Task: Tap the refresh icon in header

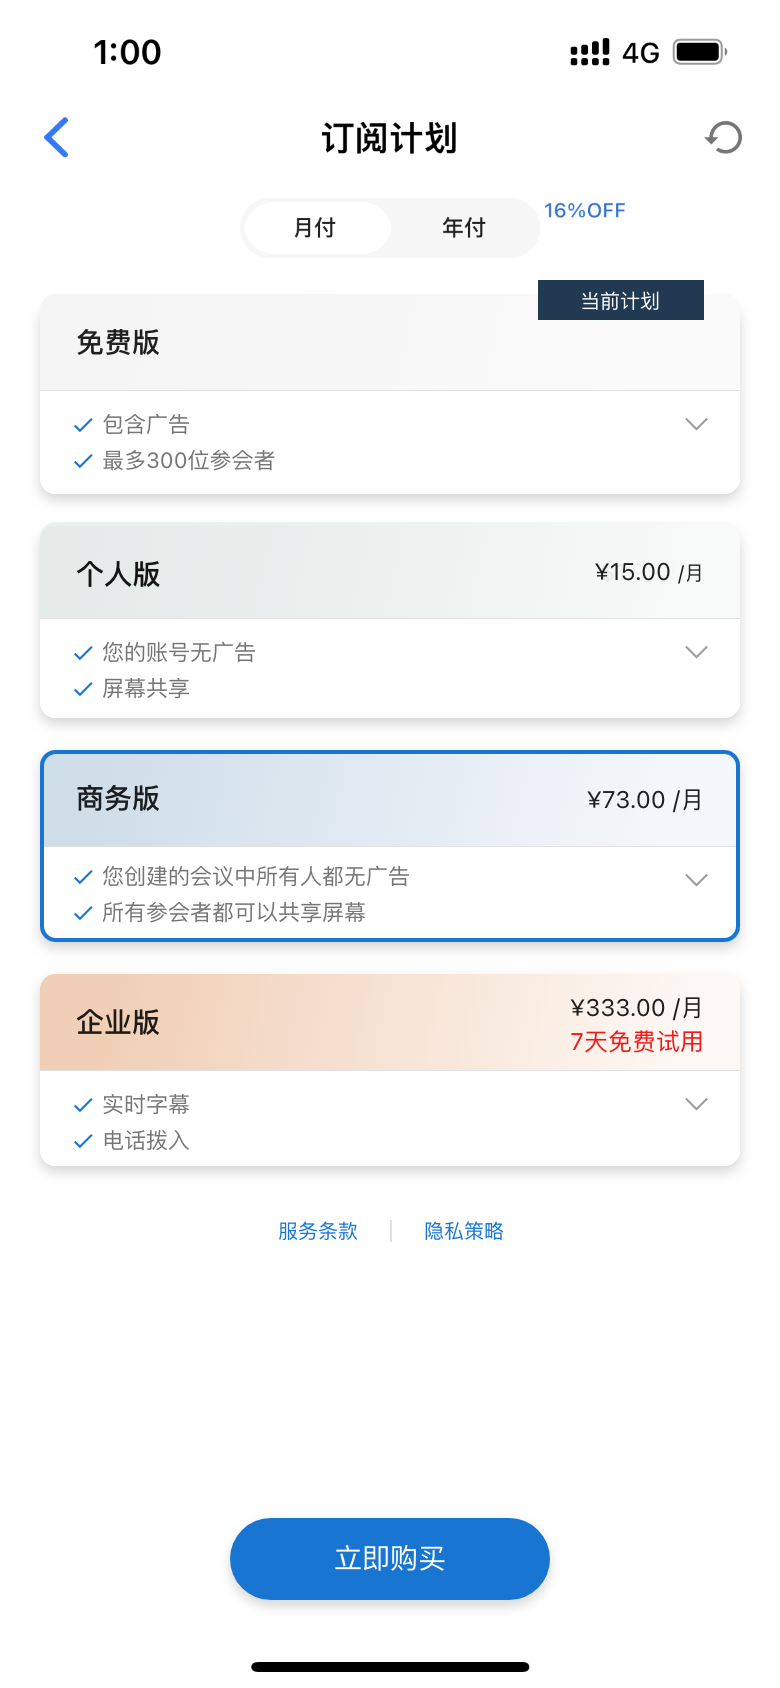Action: (x=723, y=138)
